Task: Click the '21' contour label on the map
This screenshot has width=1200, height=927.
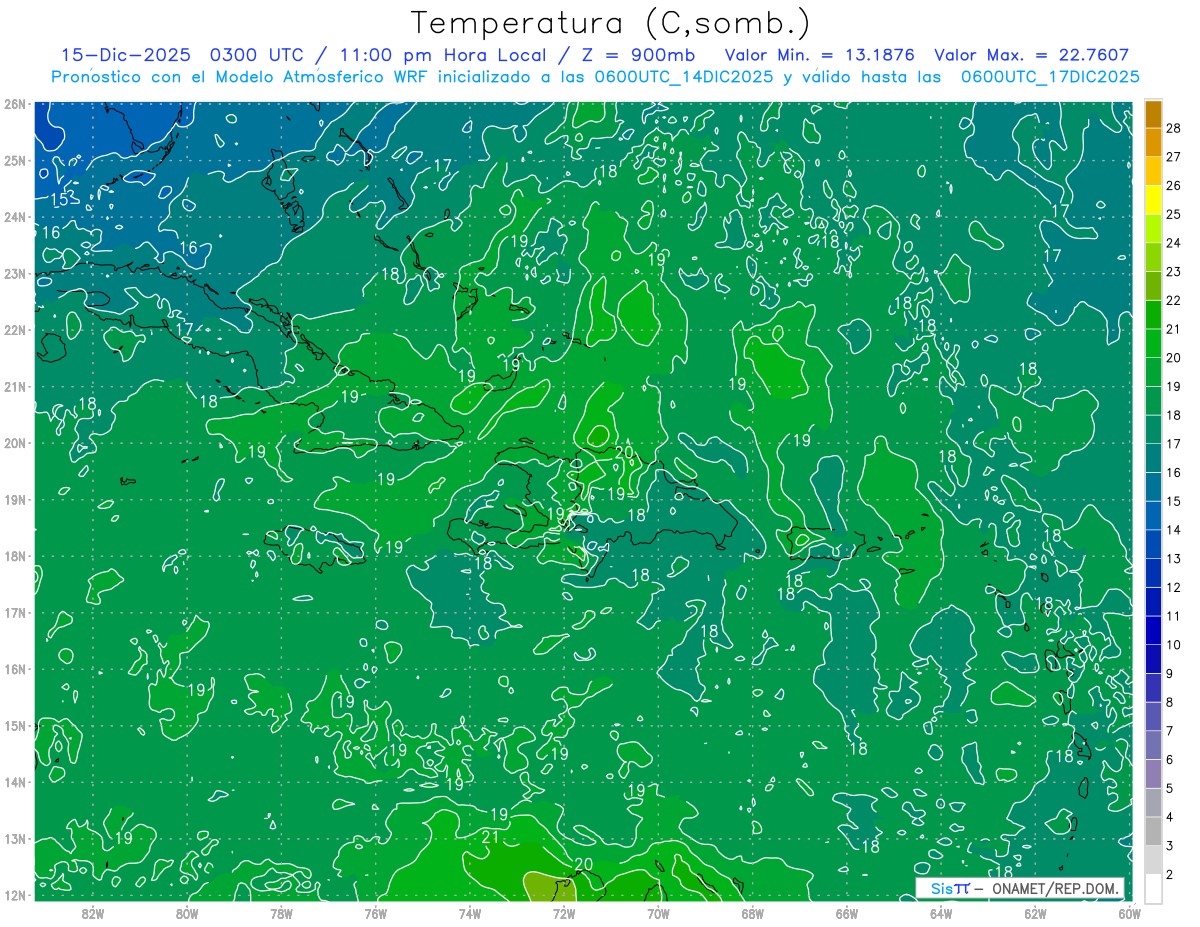Action: click(490, 837)
